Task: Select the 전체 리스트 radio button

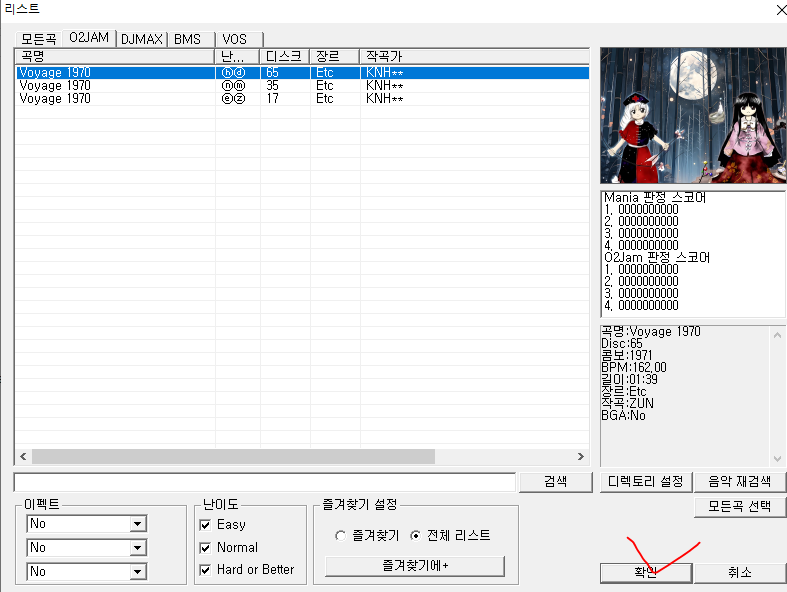Action: (416, 536)
